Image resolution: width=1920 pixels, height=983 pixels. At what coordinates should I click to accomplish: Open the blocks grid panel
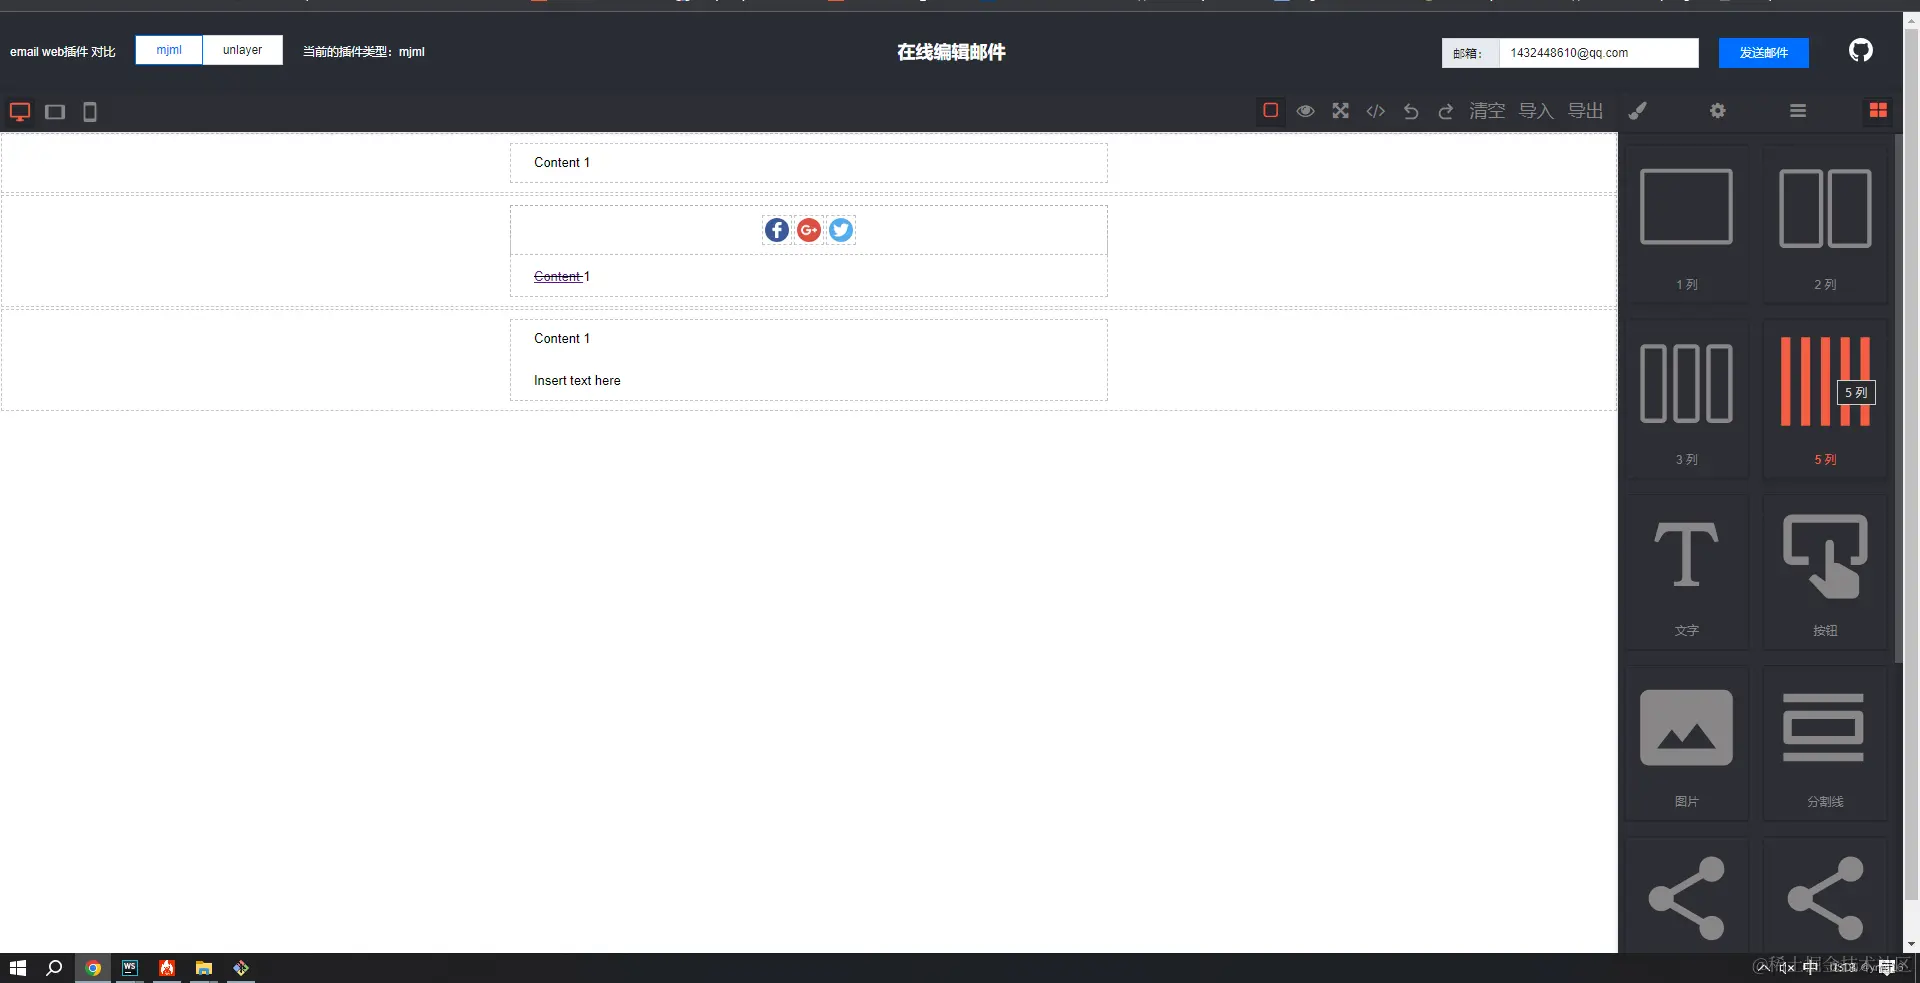point(1878,111)
